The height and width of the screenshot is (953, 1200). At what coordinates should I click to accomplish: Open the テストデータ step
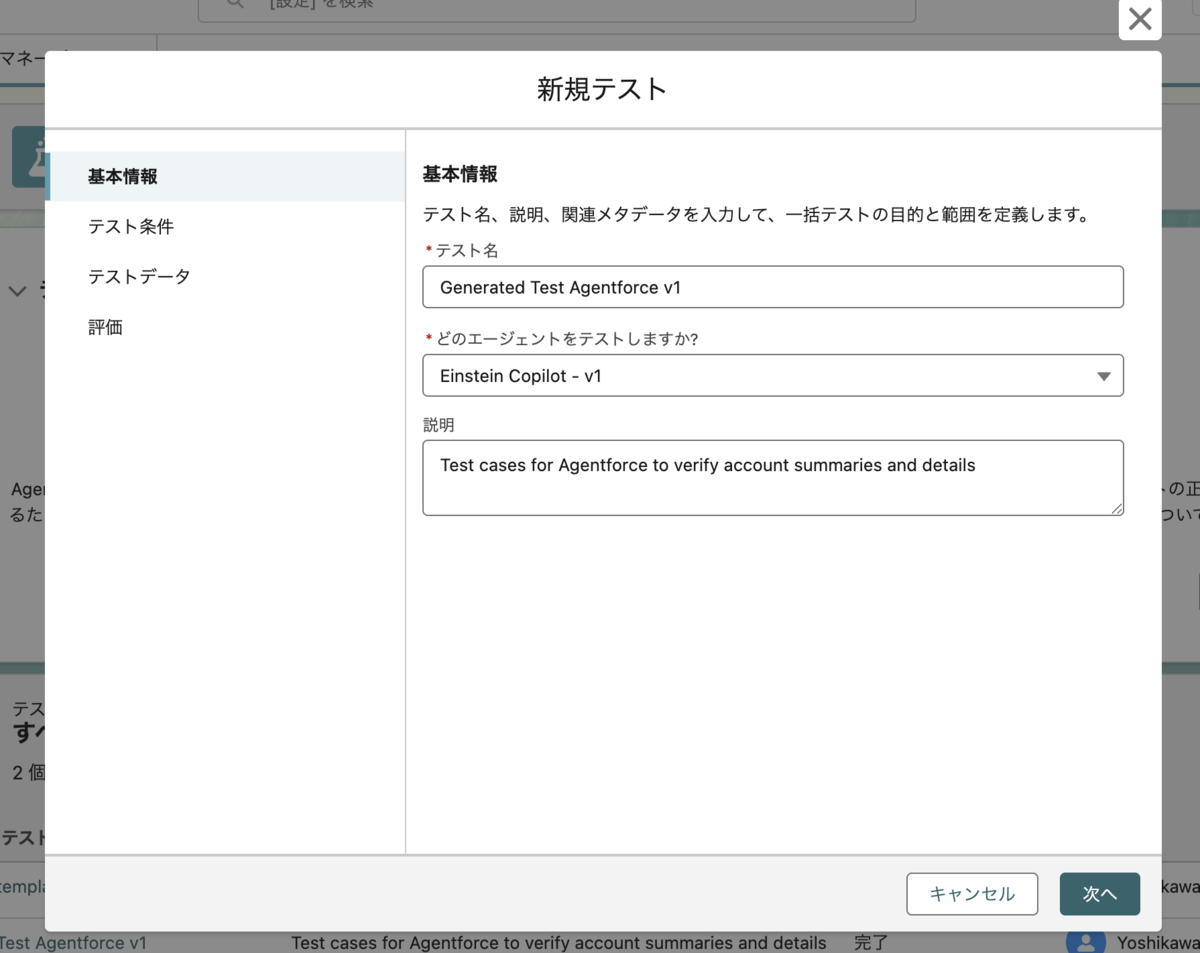139,276
